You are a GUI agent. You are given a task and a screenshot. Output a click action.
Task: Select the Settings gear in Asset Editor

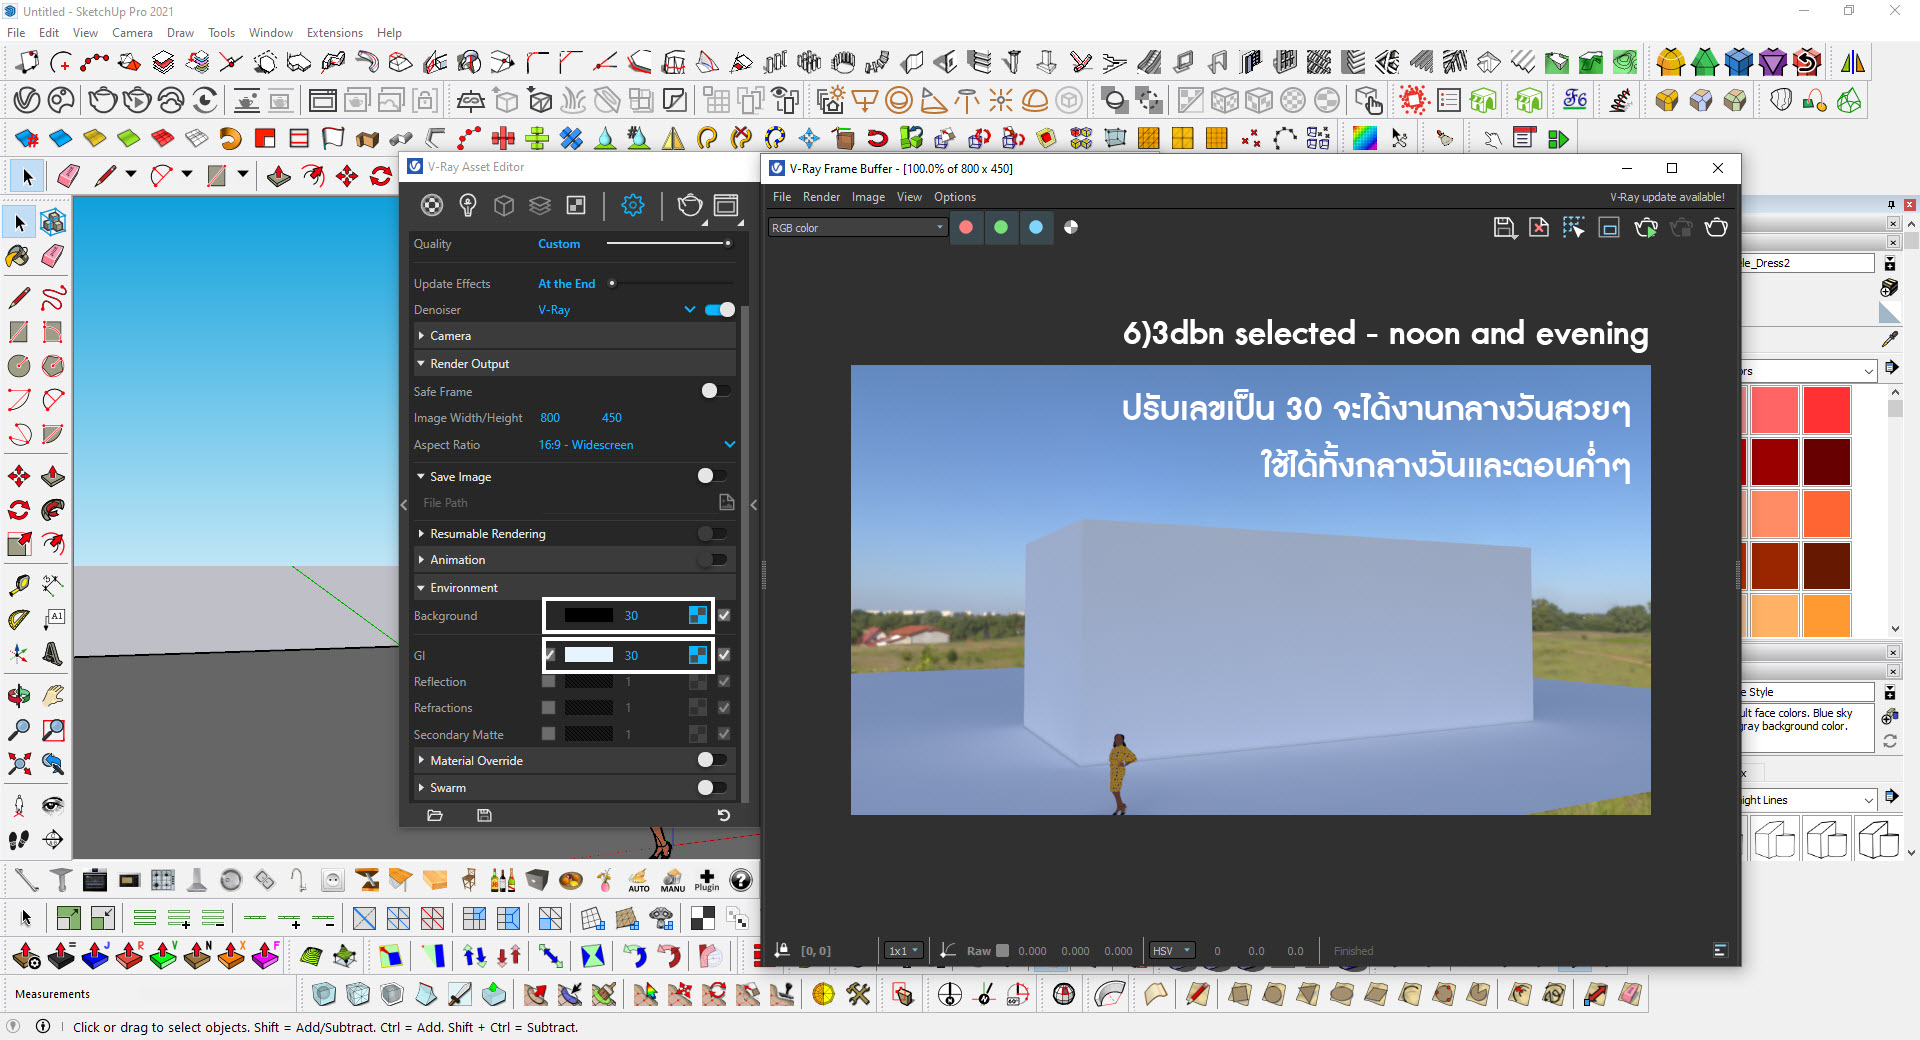[633, 205]
